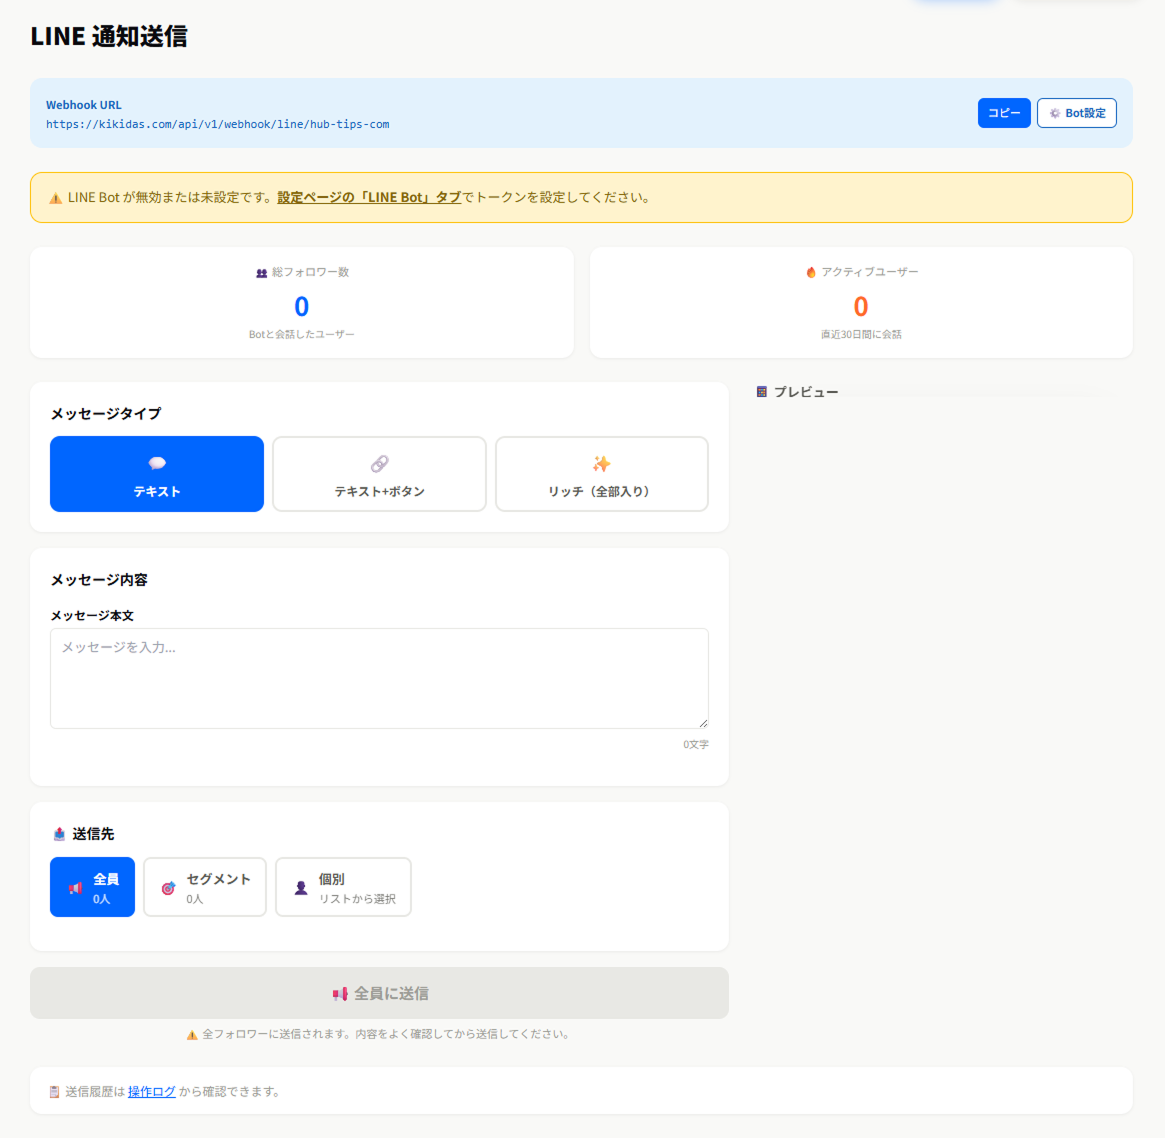Click the megaphone icon in 全員に送信 button

(340, 994)
